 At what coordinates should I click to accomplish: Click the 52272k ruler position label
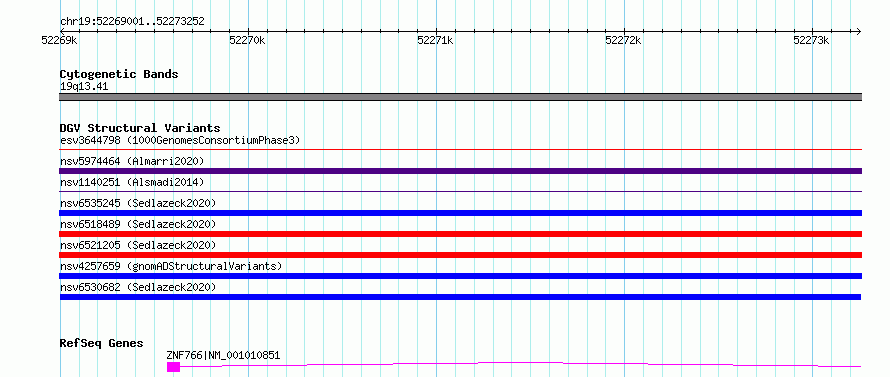pyautogui.click(x=623, y=41)
